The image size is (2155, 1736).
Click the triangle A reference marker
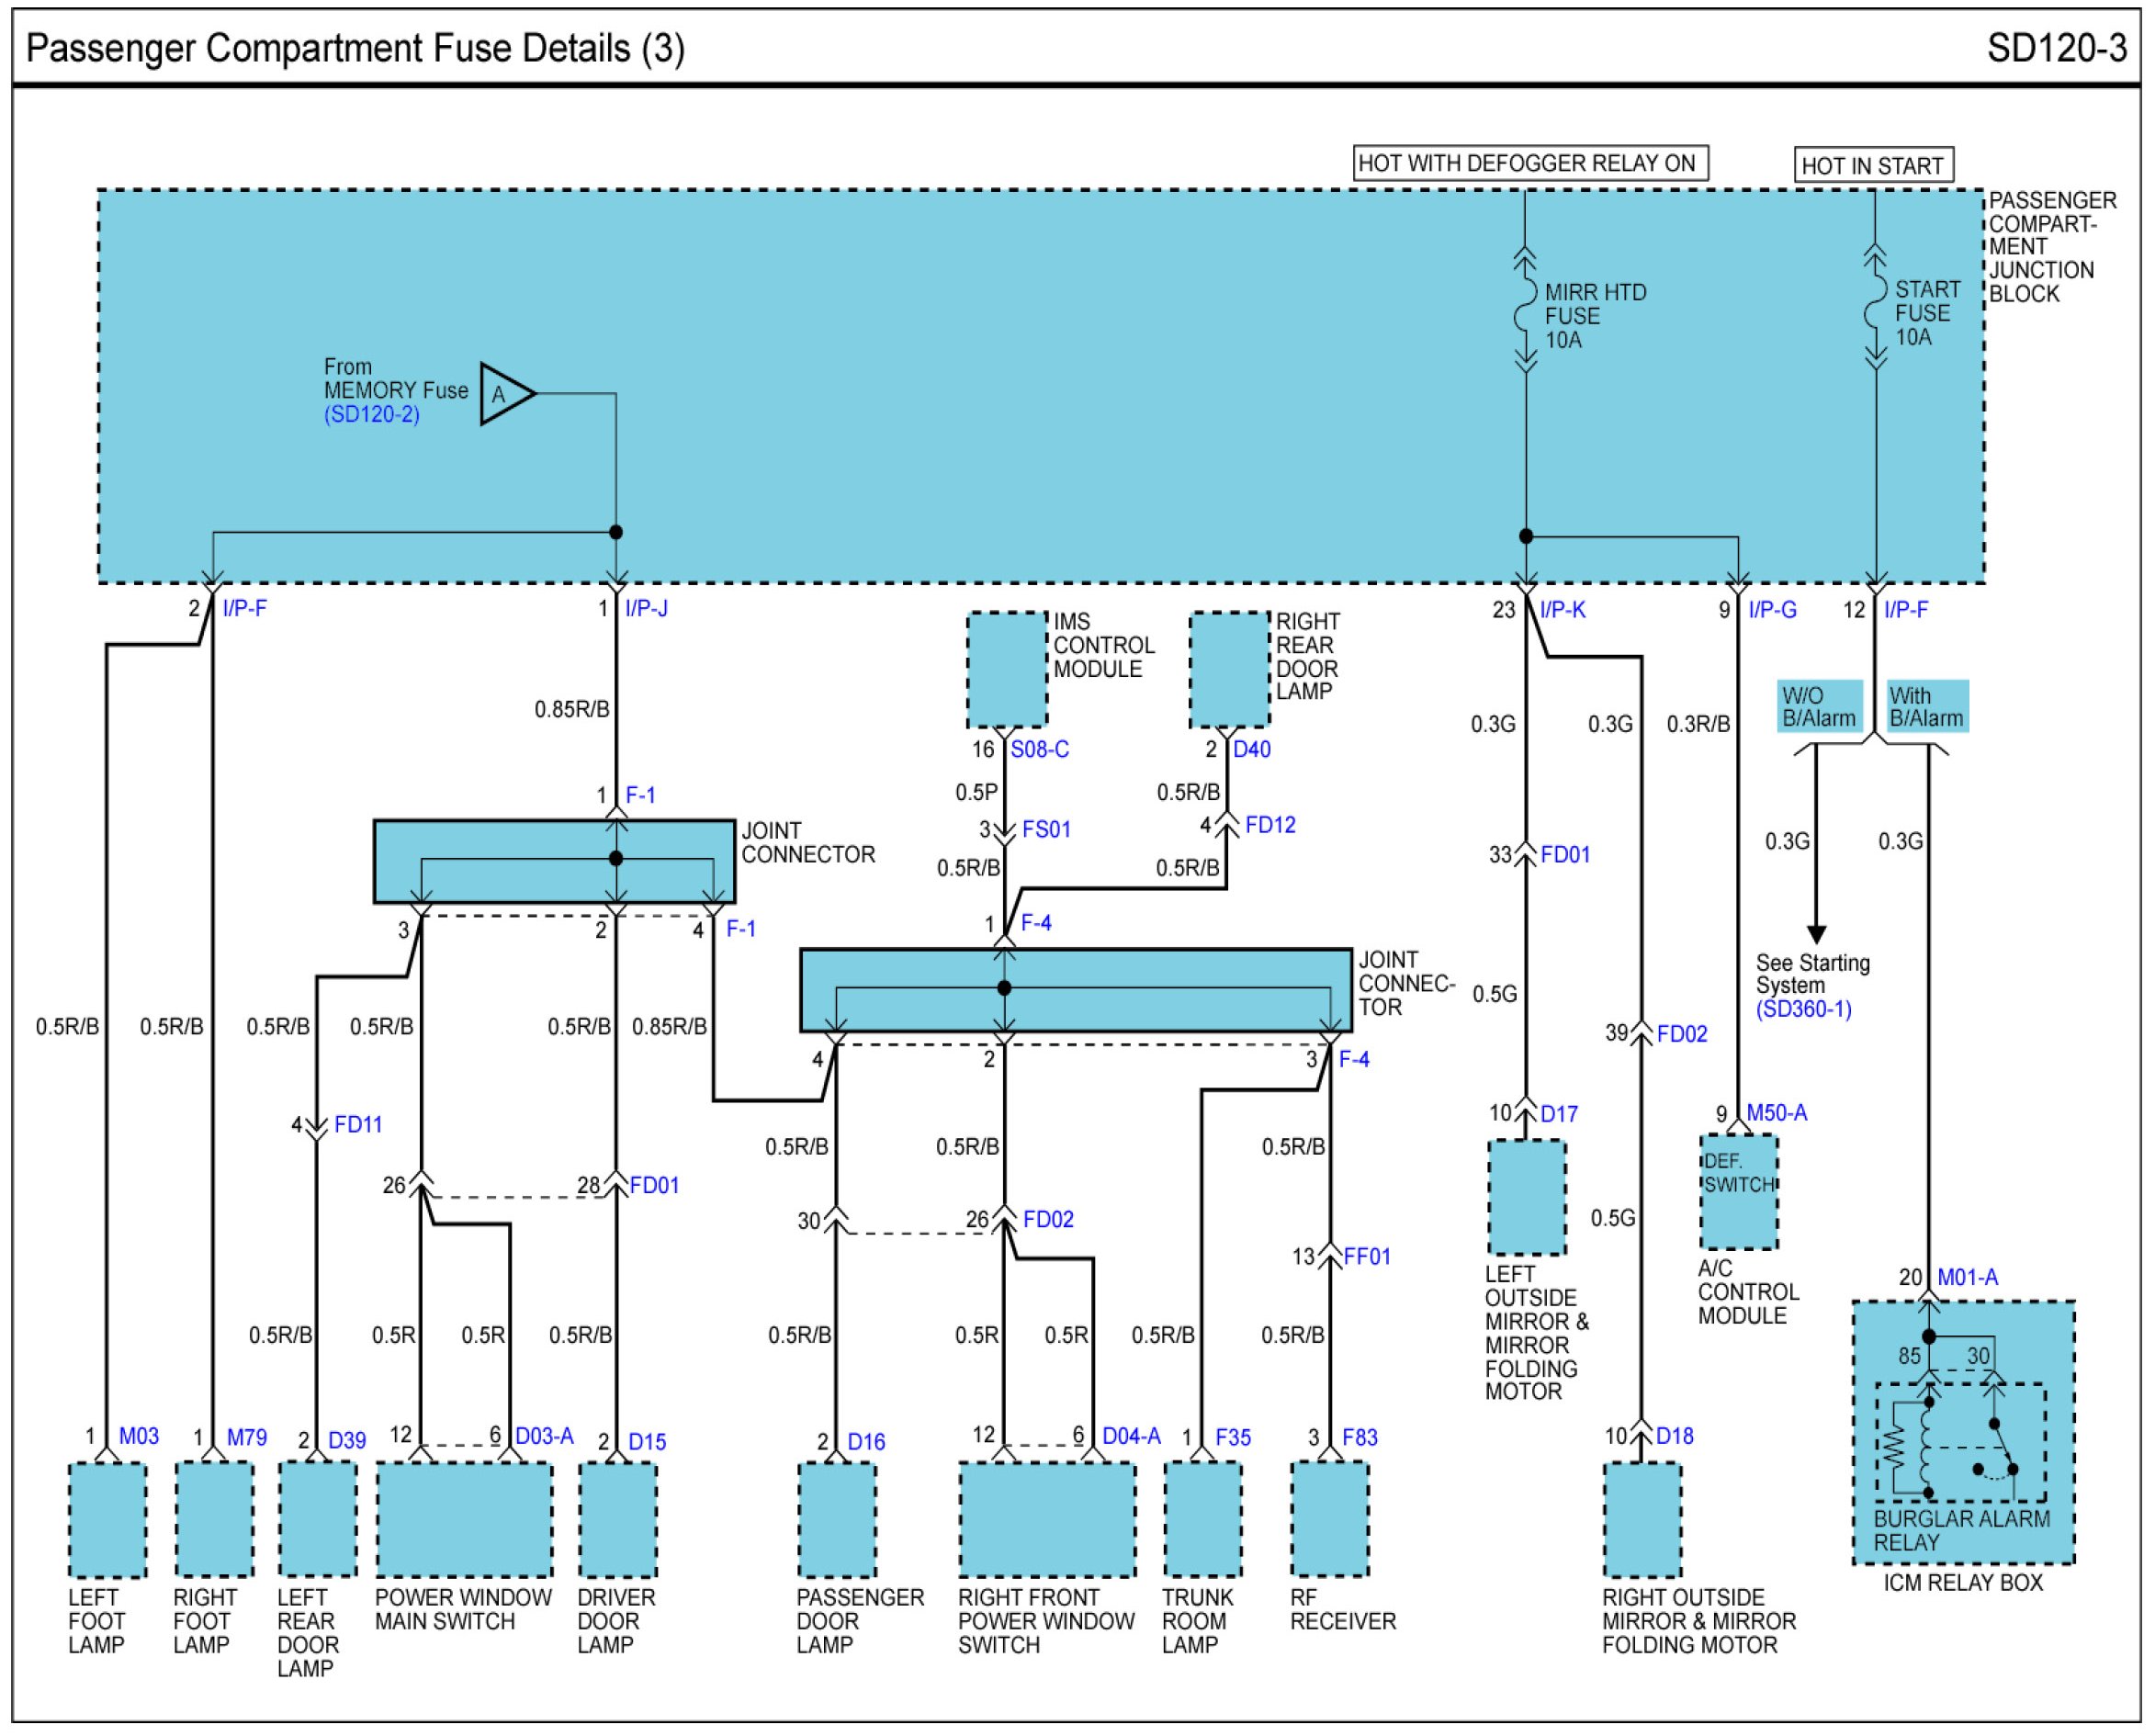click(x=503, y=394)
